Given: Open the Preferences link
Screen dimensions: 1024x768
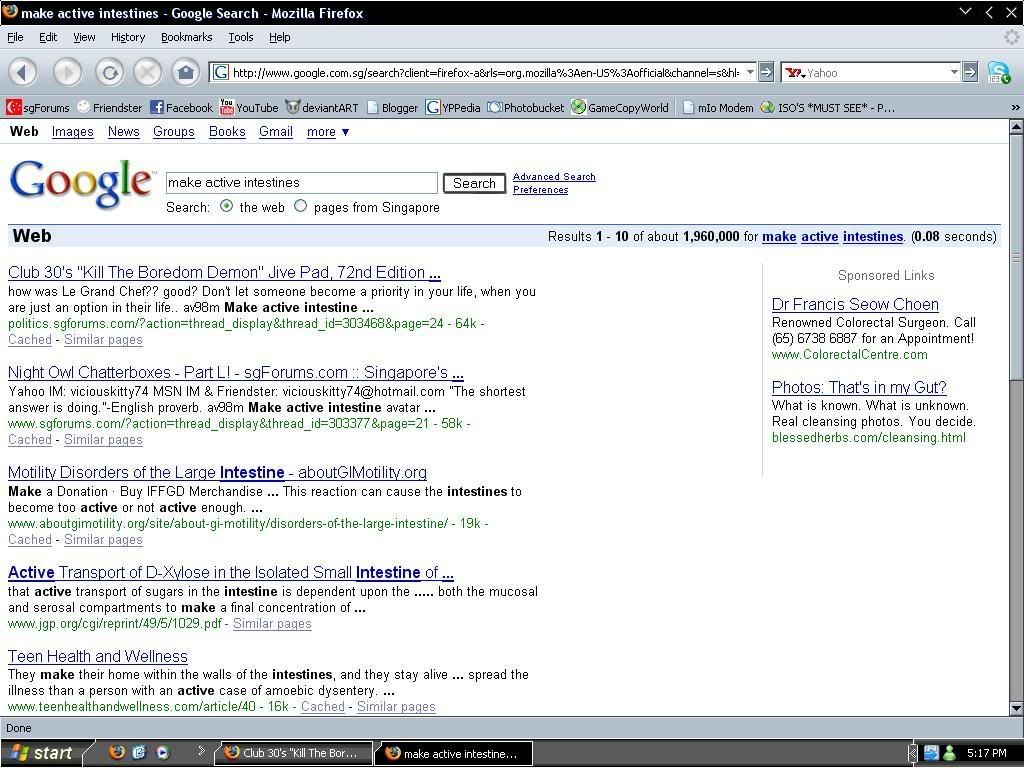Looking at the screenshot, I should pyautogui.click(x=540, y=189).
